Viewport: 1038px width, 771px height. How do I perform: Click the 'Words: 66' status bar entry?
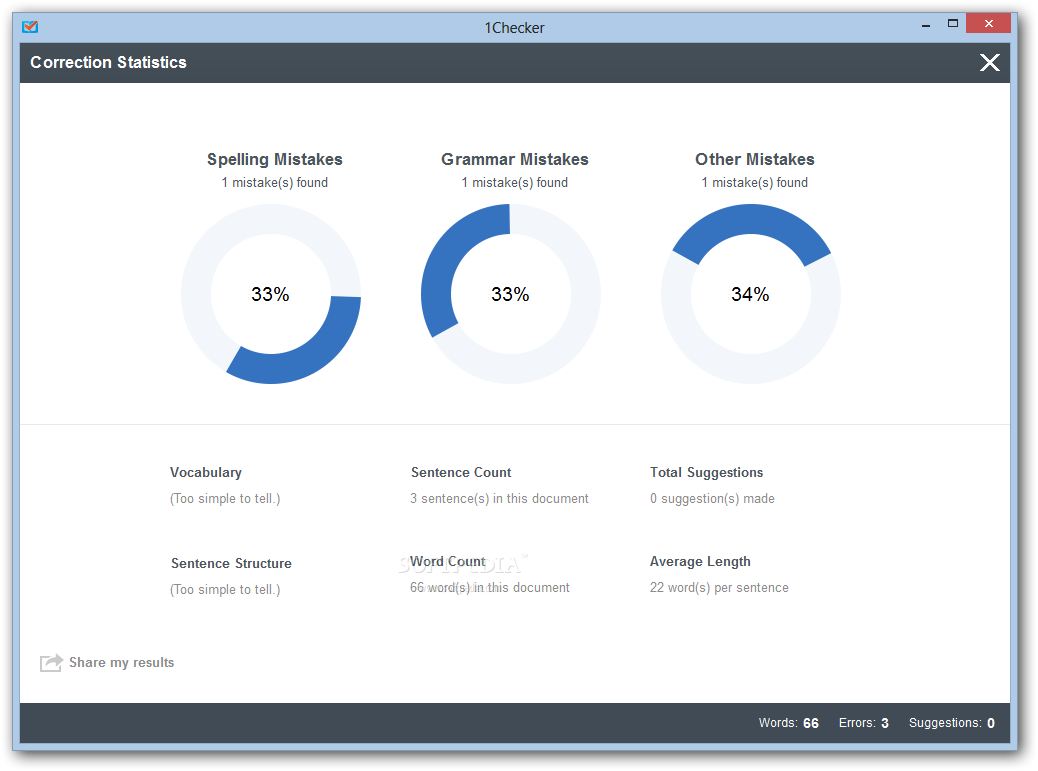(x=788, y=723)
